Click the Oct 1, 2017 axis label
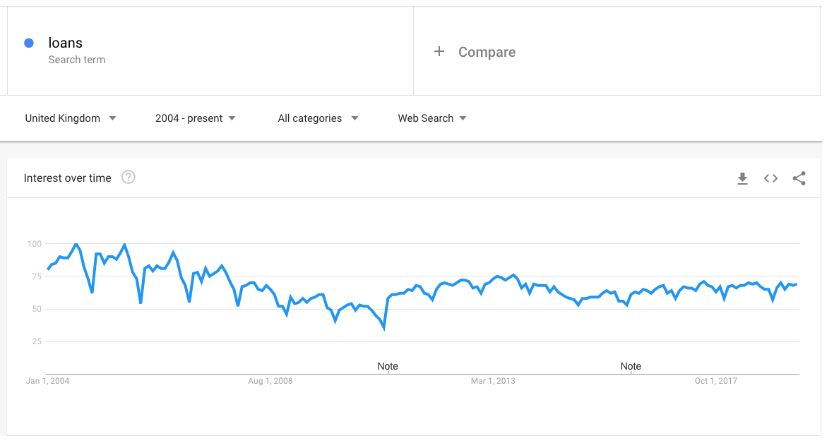828x444 pixels. pyautogui.click(x=716, y=381)
